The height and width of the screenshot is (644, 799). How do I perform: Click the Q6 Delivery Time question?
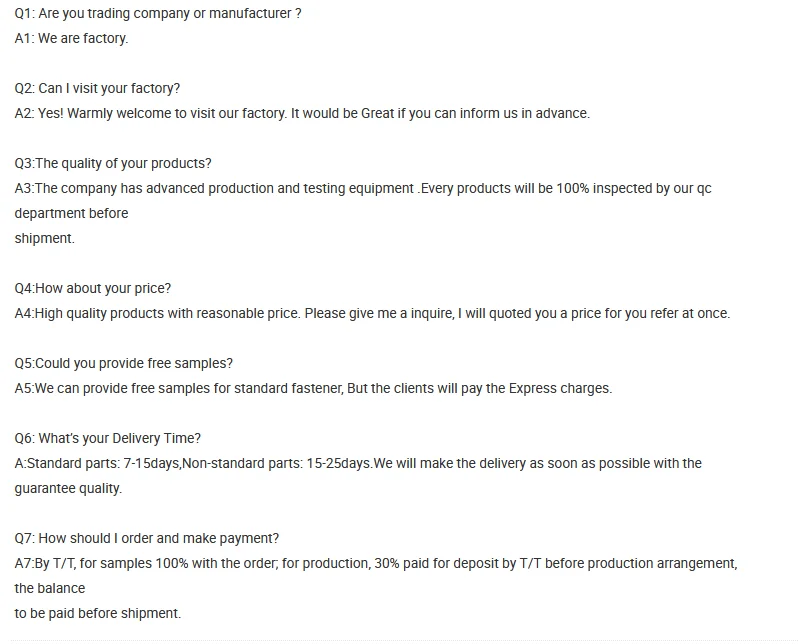pyautogui.click(x=108, y=438)
